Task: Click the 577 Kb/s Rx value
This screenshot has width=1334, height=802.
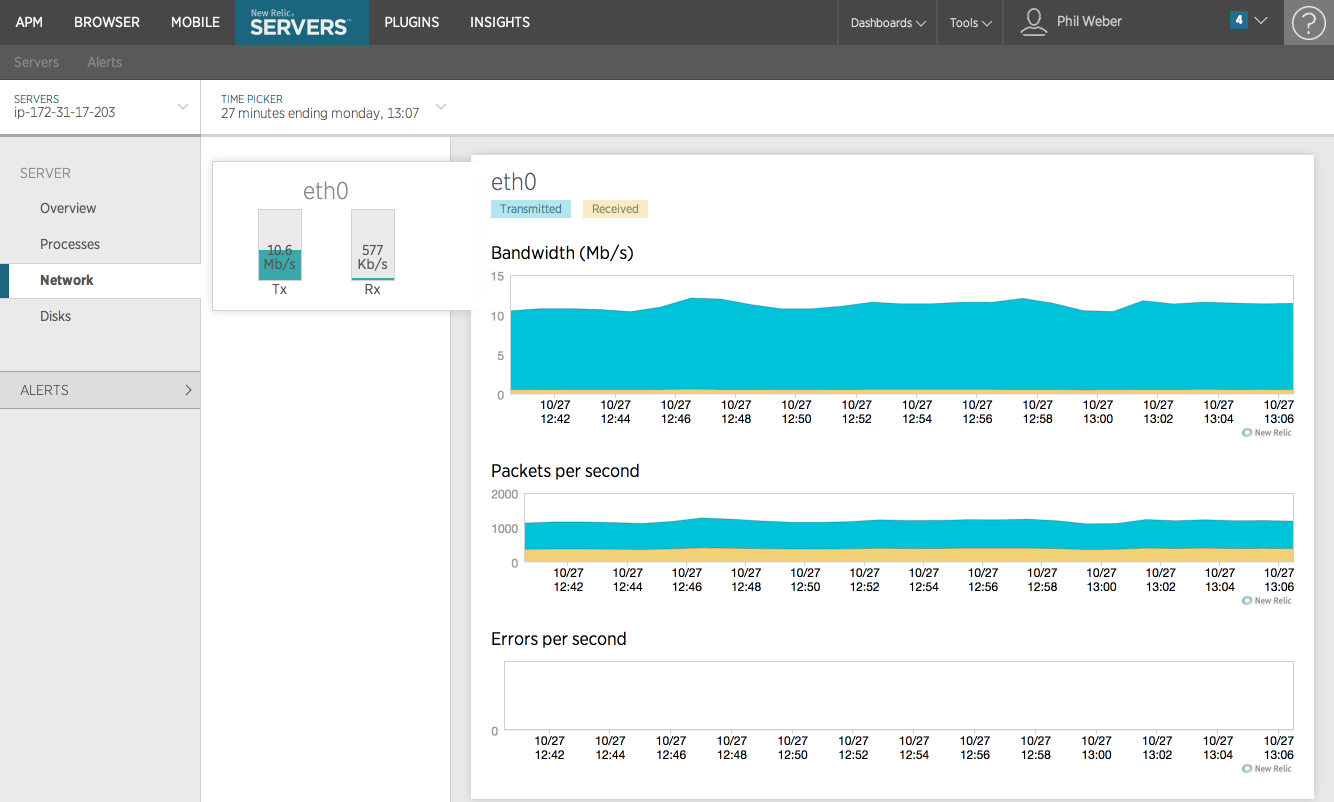Action: [x=373, y=257]
